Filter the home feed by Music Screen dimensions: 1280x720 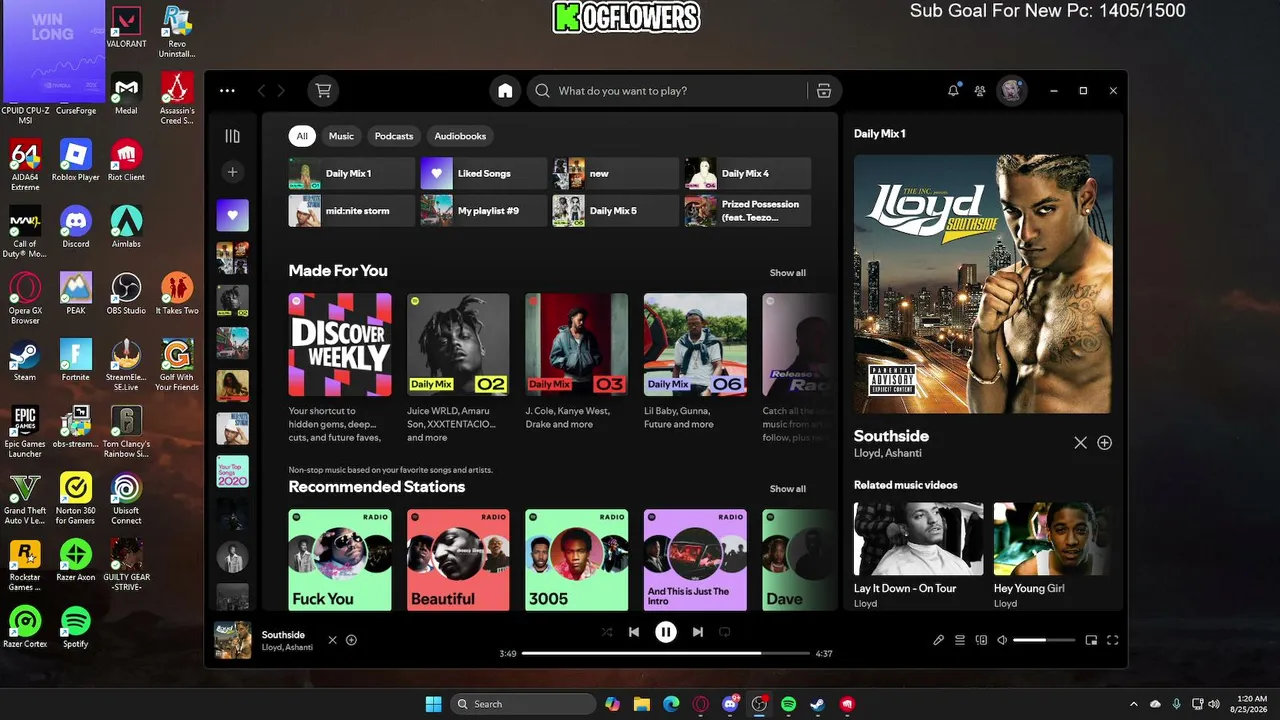pos(341,136)
